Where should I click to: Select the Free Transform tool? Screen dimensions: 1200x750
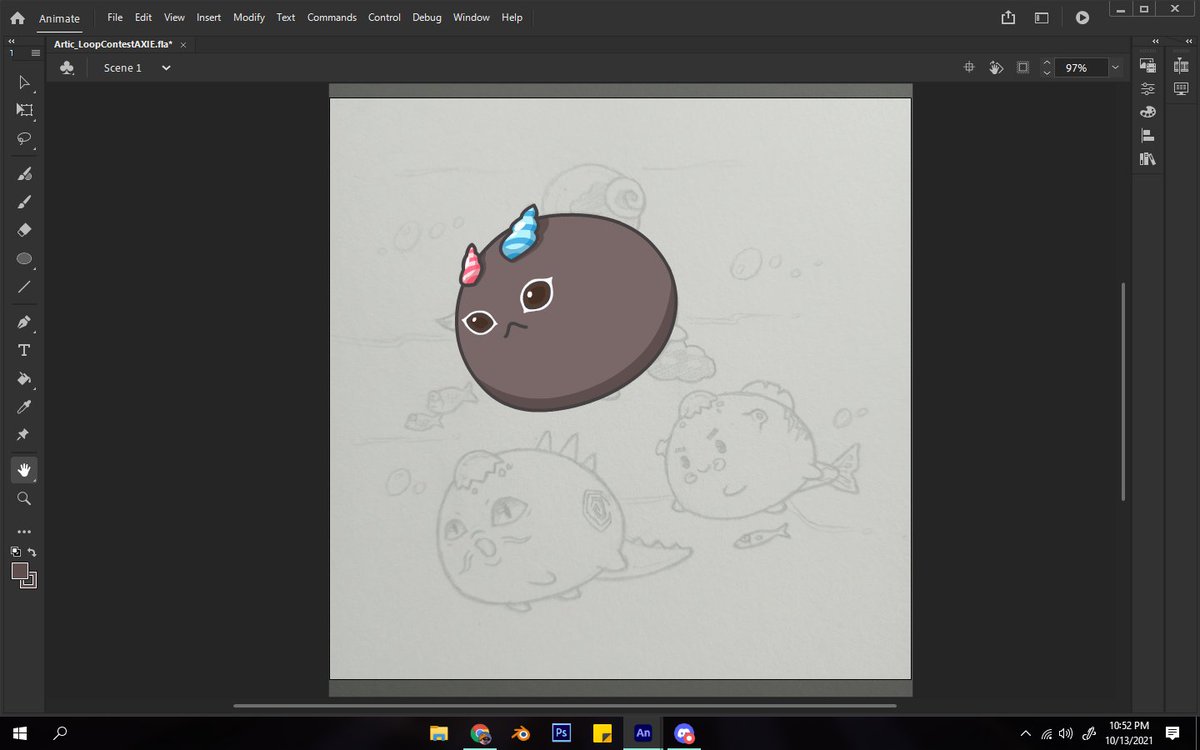pos(25,110)
